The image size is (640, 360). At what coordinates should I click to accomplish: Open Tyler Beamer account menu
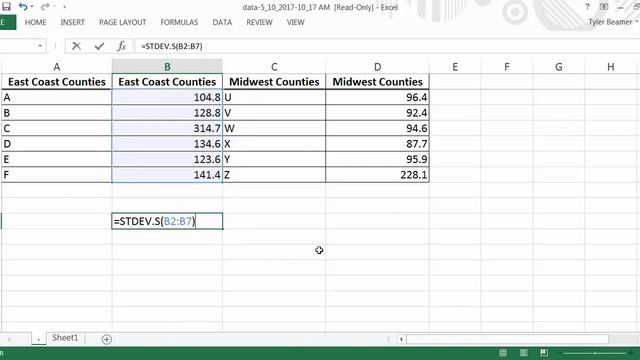pos(613,22)
